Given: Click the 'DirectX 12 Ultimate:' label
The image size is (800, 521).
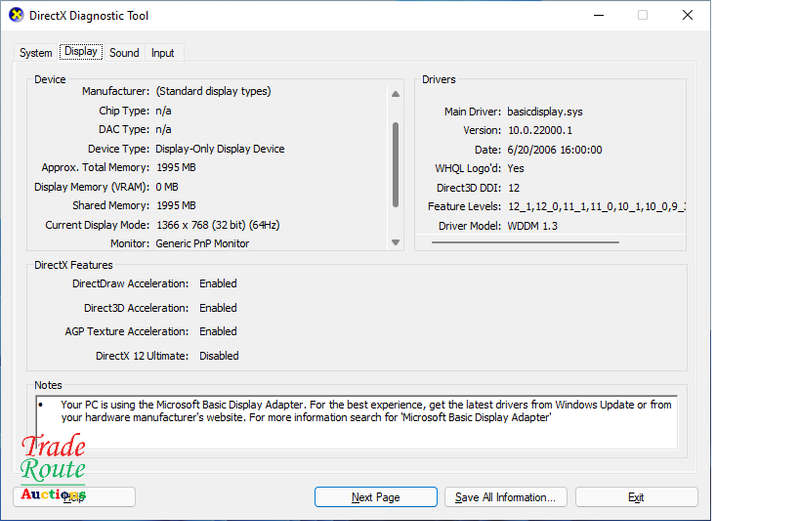Looking at the screenshot, I should tap(142, 356).
